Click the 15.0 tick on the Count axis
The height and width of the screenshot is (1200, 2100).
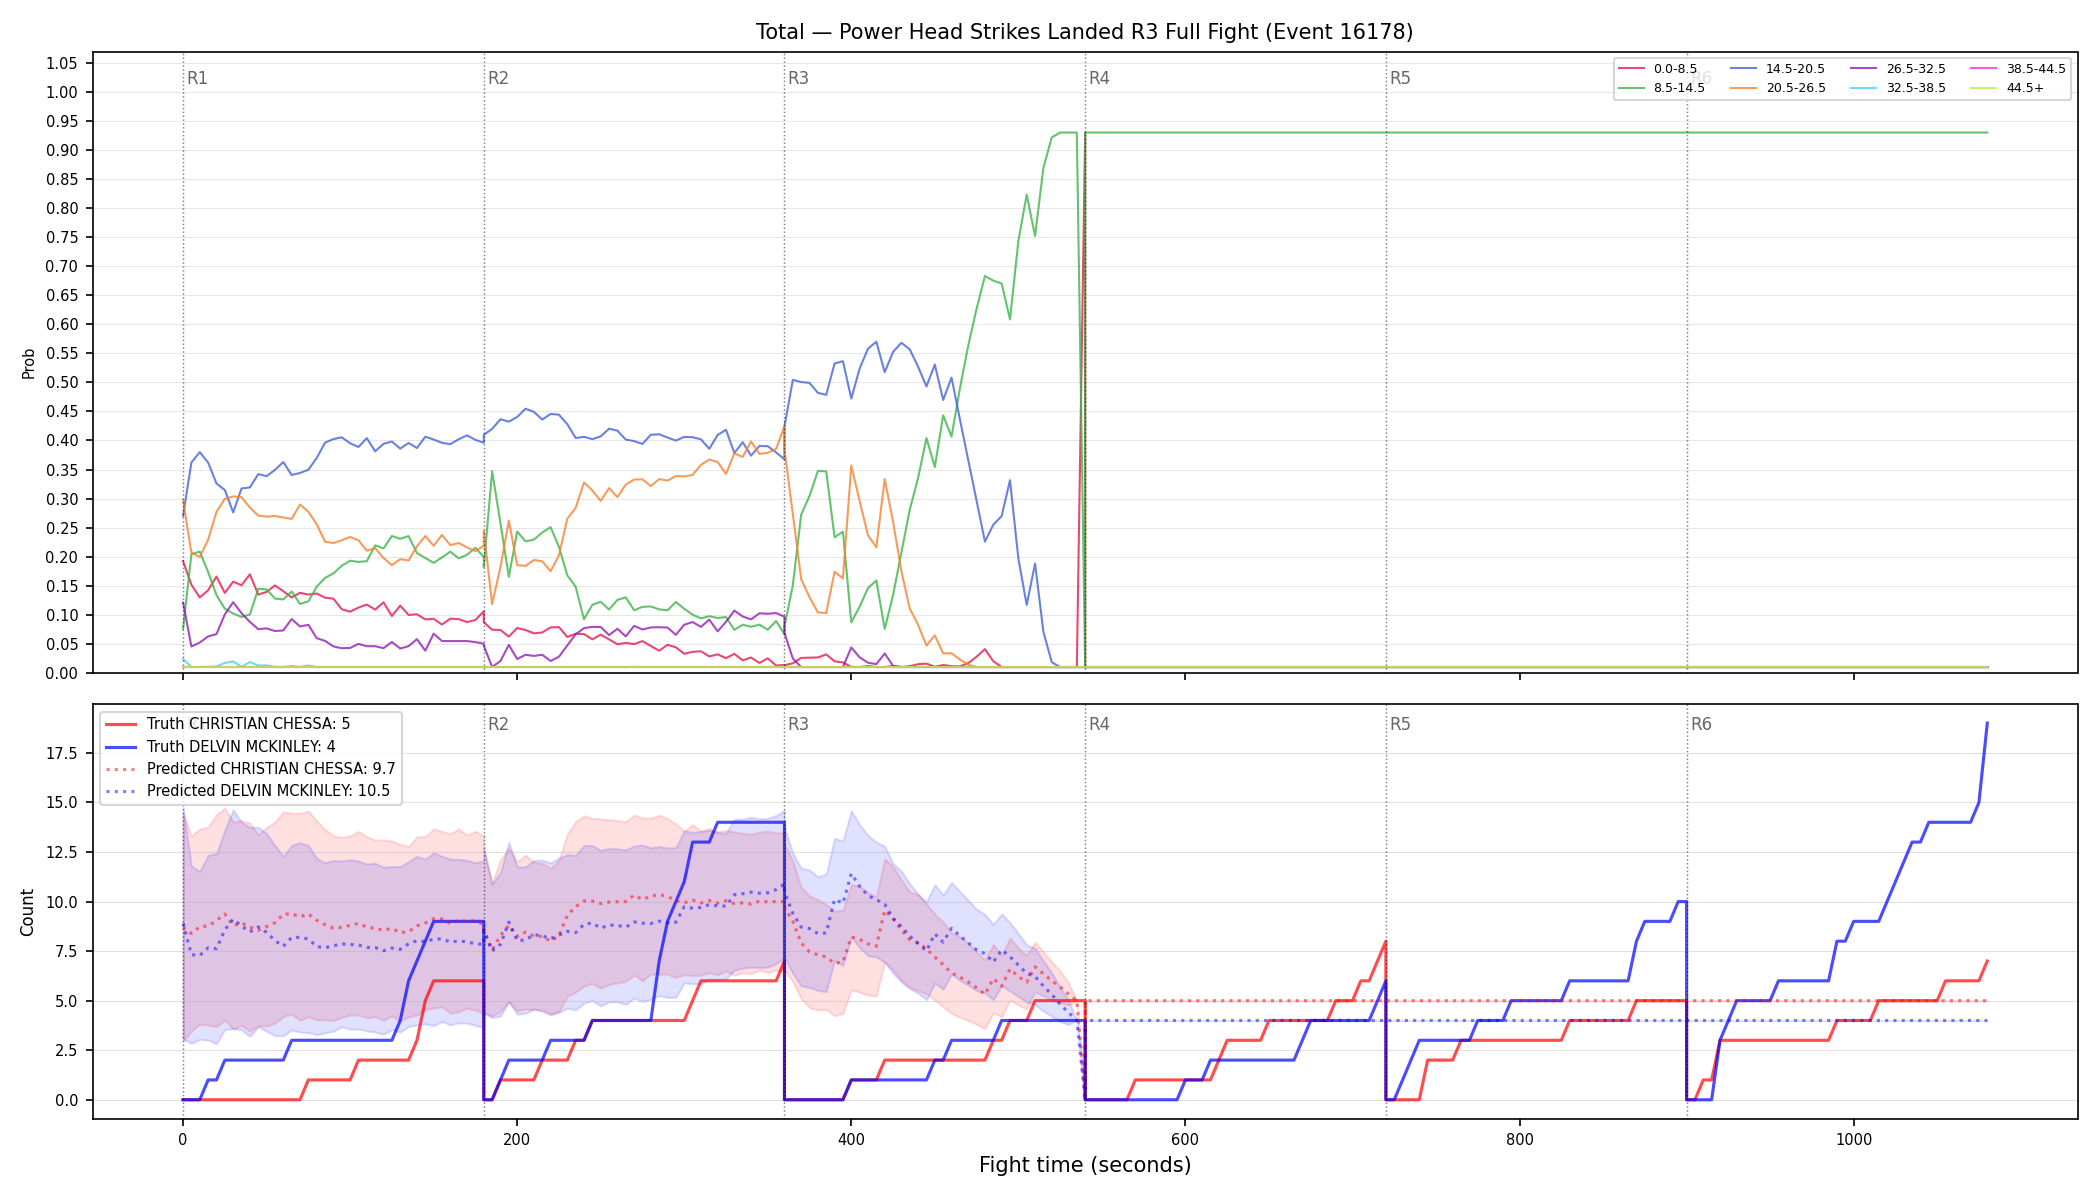pyautogui.click(x=62, y=802)
